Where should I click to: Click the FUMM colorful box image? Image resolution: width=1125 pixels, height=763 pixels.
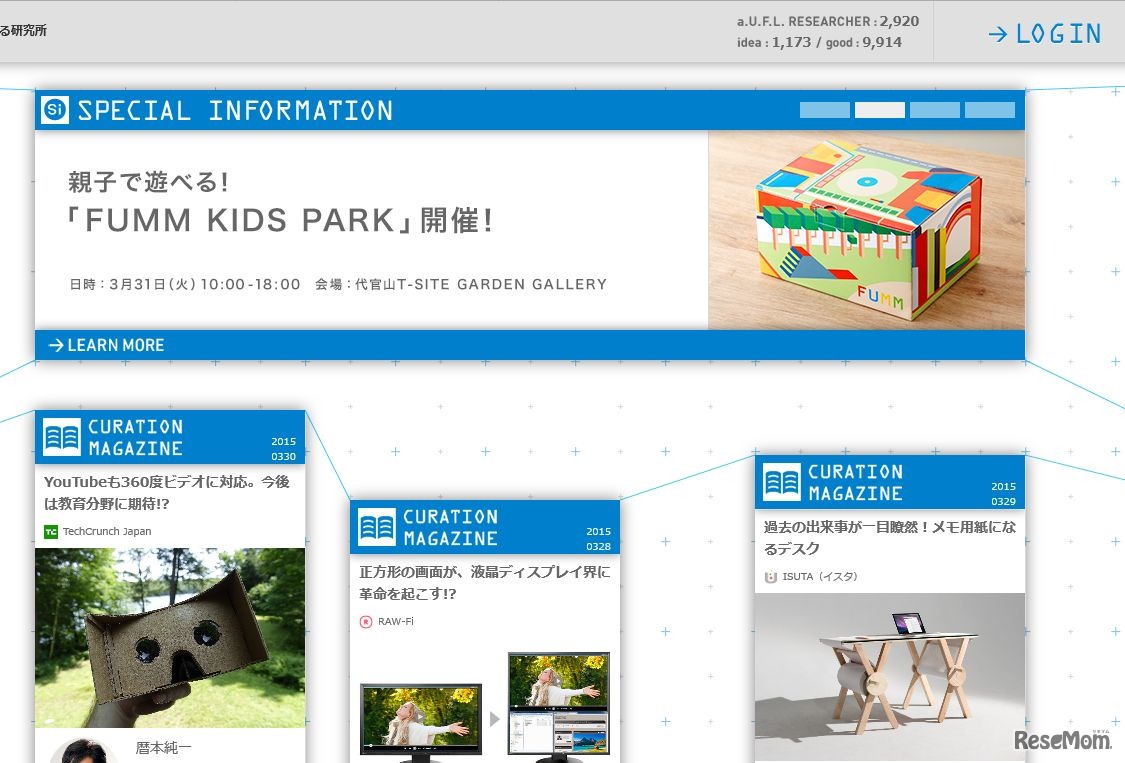[866, 230]
